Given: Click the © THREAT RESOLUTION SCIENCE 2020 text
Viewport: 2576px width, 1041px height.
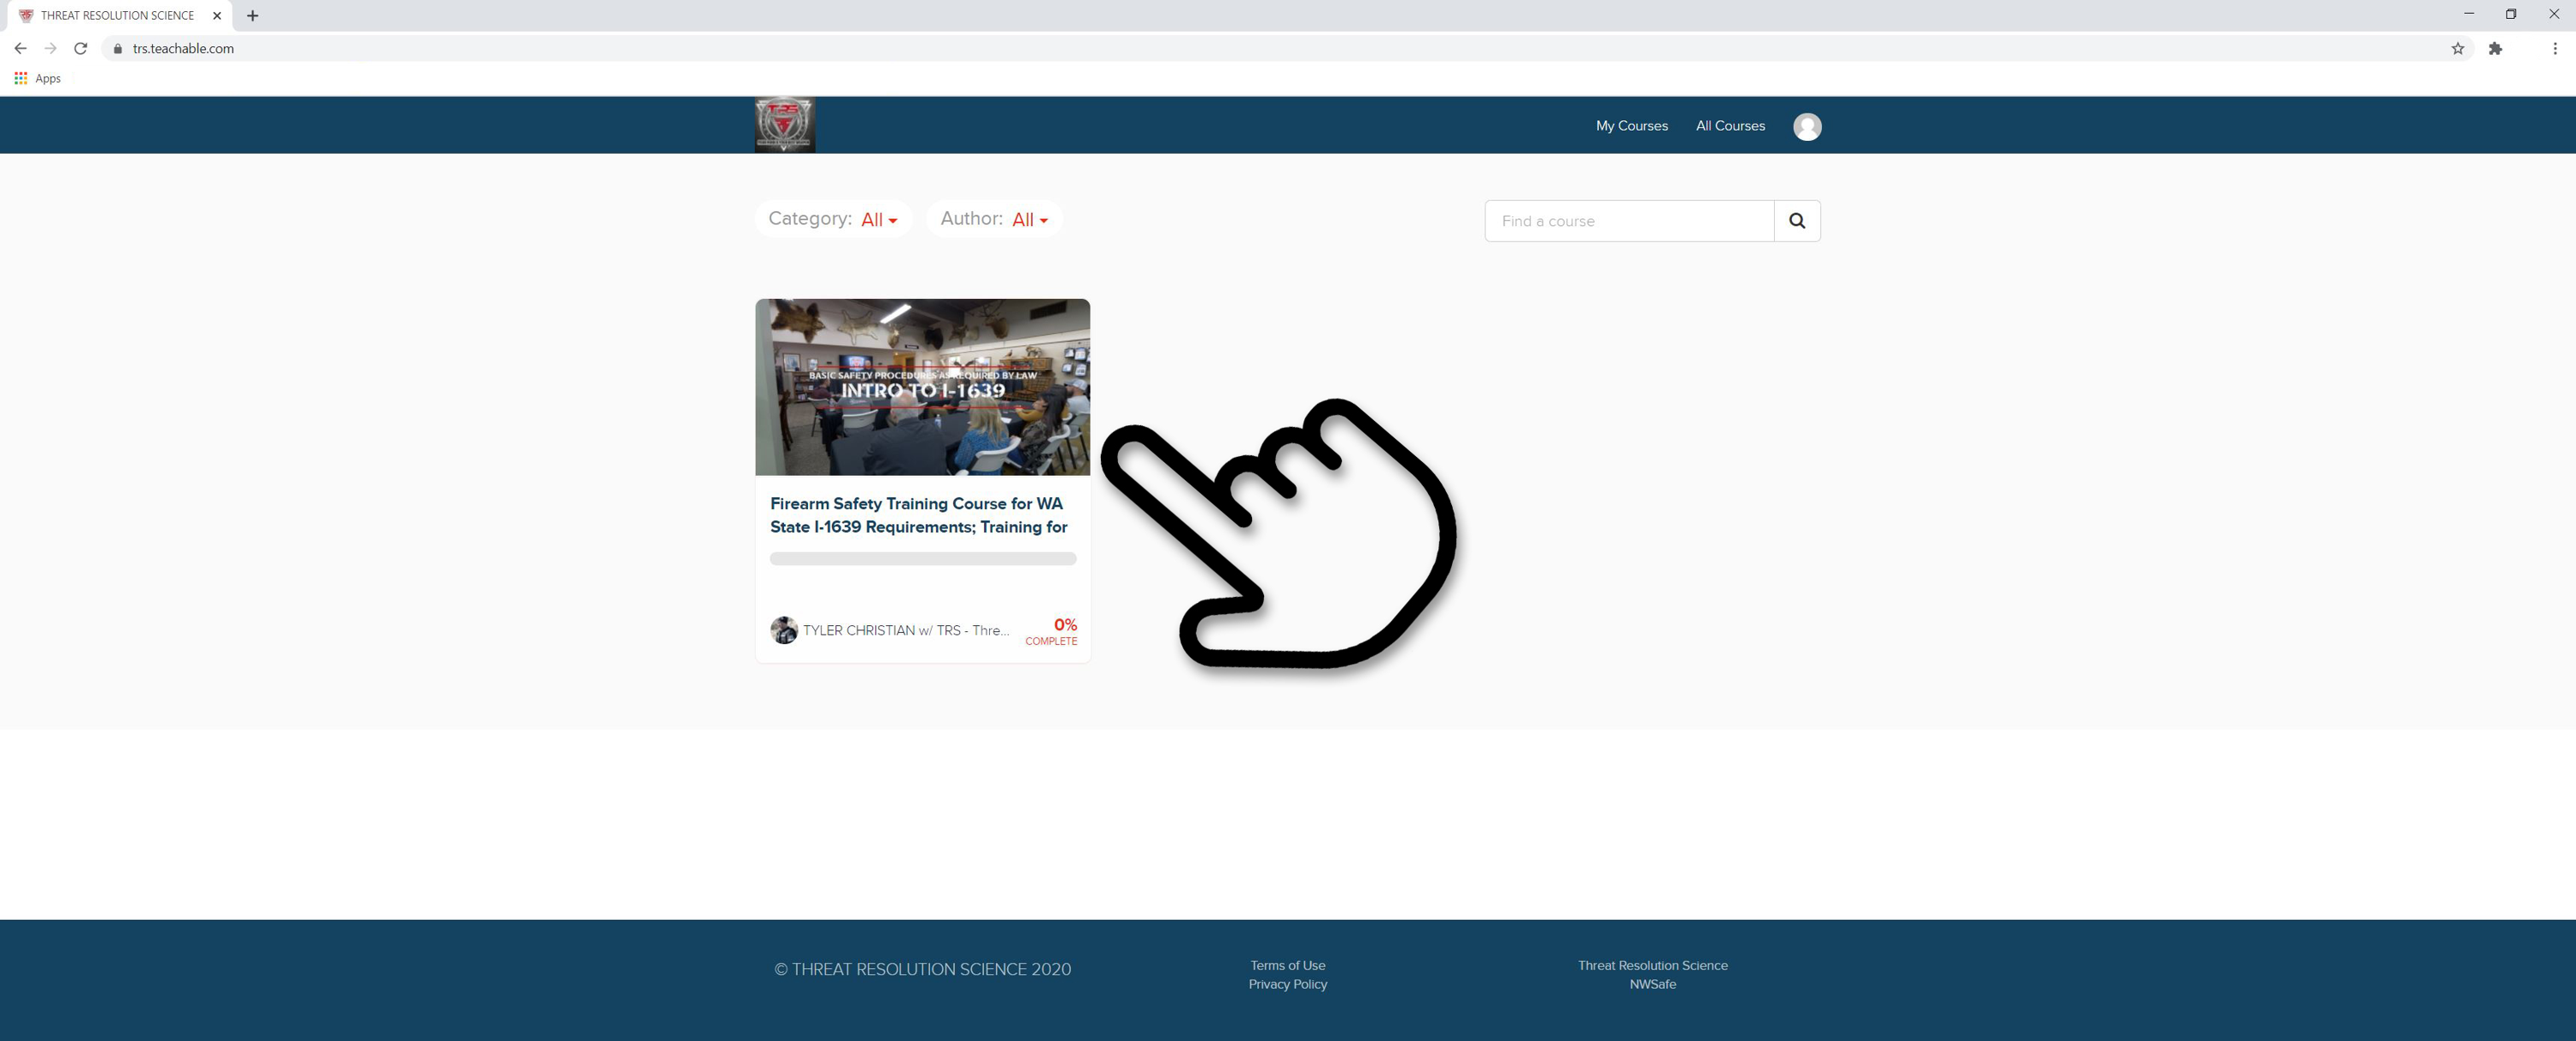Looking at the screenshot, I should pos(922,969).
